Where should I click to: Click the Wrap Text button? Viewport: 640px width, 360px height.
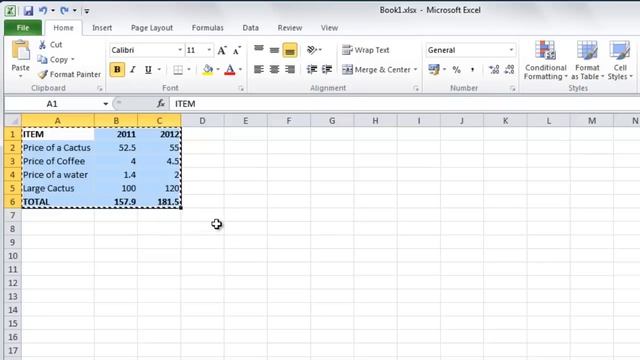click(x=366, y=50)
